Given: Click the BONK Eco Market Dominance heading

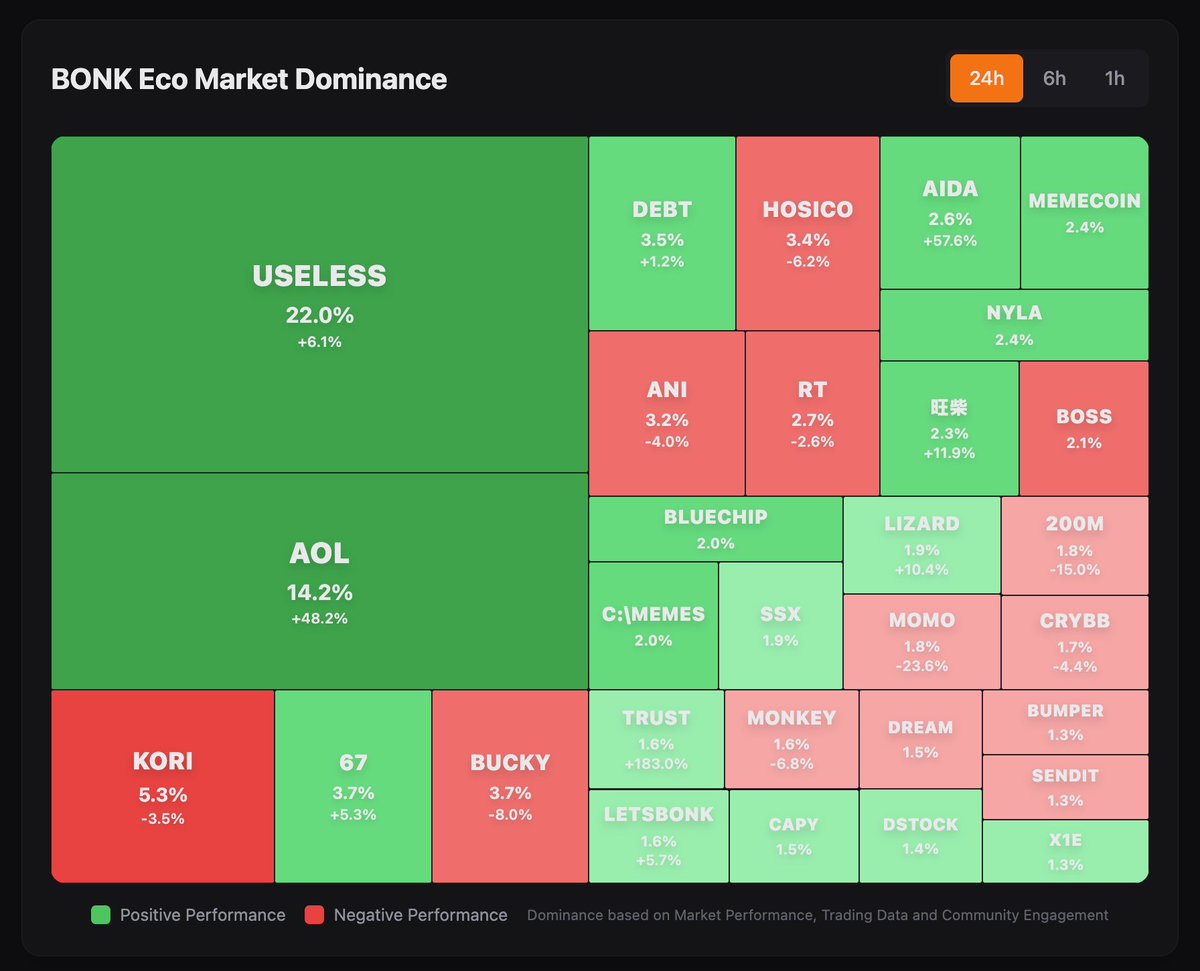Looking at the screenshot, I should pyautogui.click(x=249, y=79).
